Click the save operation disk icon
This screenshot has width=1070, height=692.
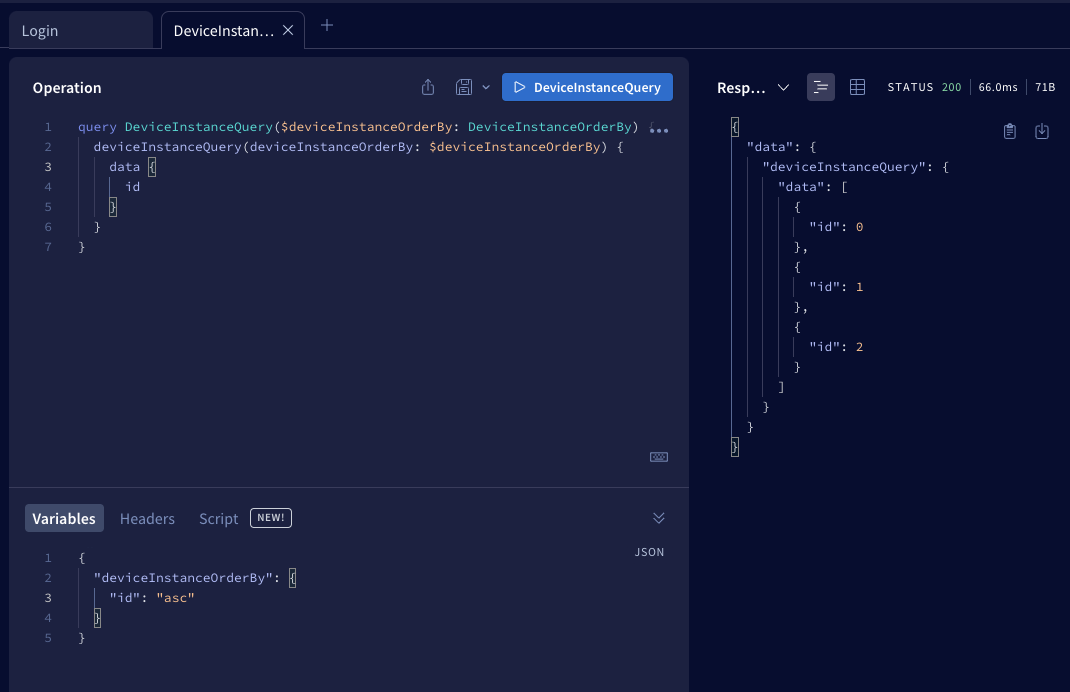pos(463,87)
